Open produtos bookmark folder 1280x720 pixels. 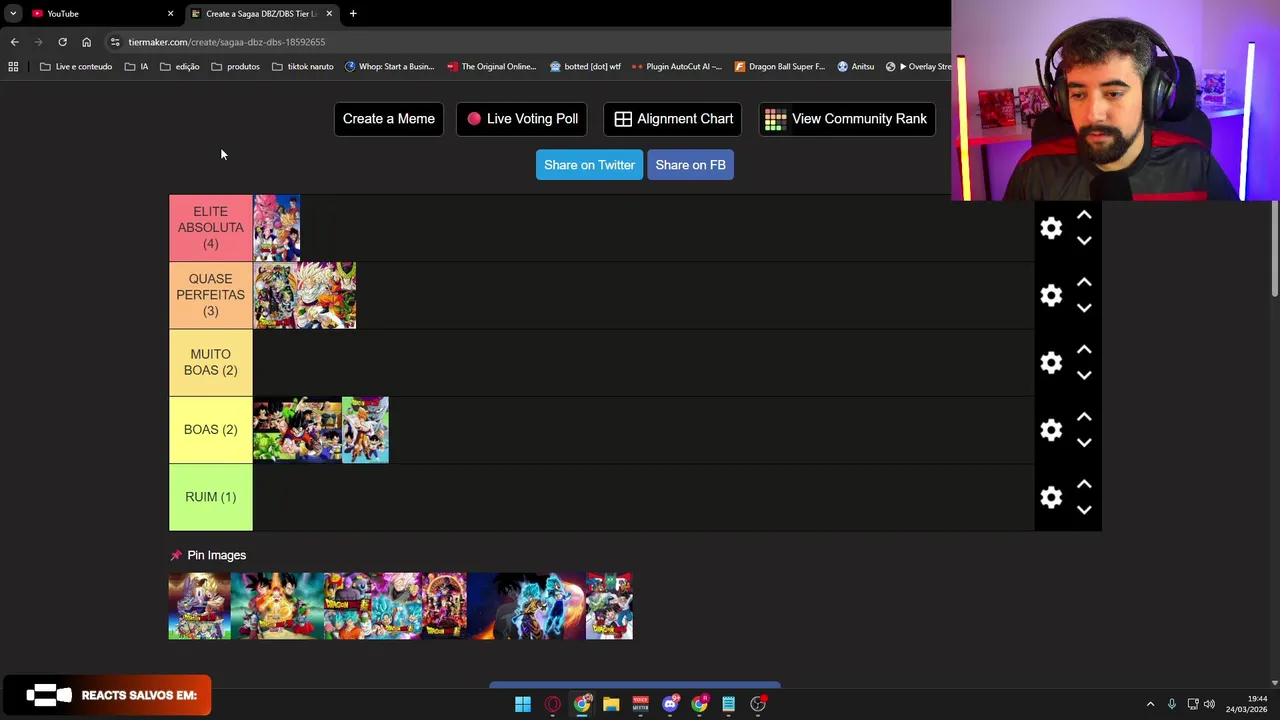[x=236, y=67]
